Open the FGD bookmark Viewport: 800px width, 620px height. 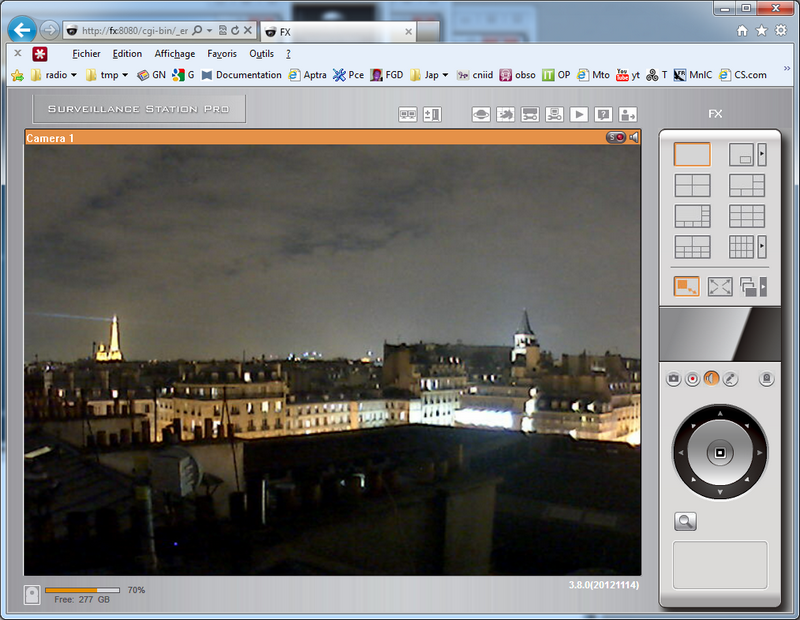pyautogui.click(x=387, y=75)
